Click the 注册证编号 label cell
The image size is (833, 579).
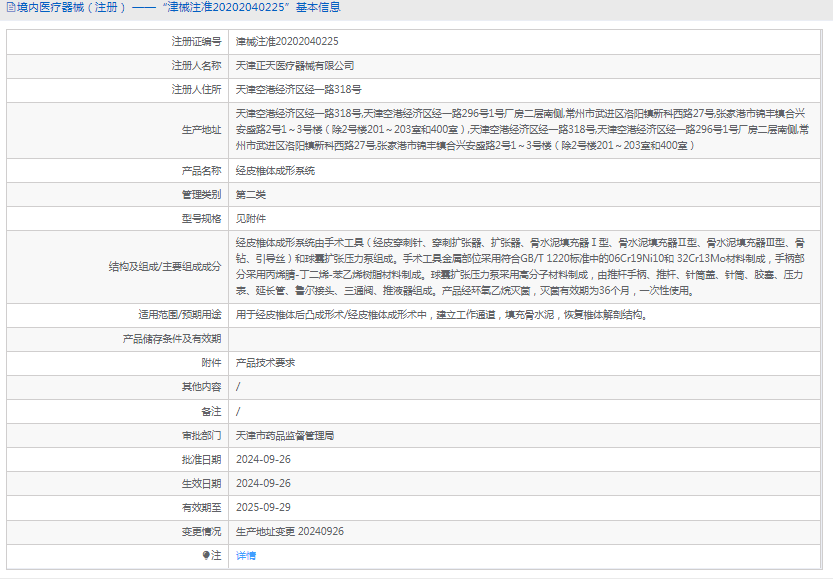pyautogui.click(x=118, y=42)
